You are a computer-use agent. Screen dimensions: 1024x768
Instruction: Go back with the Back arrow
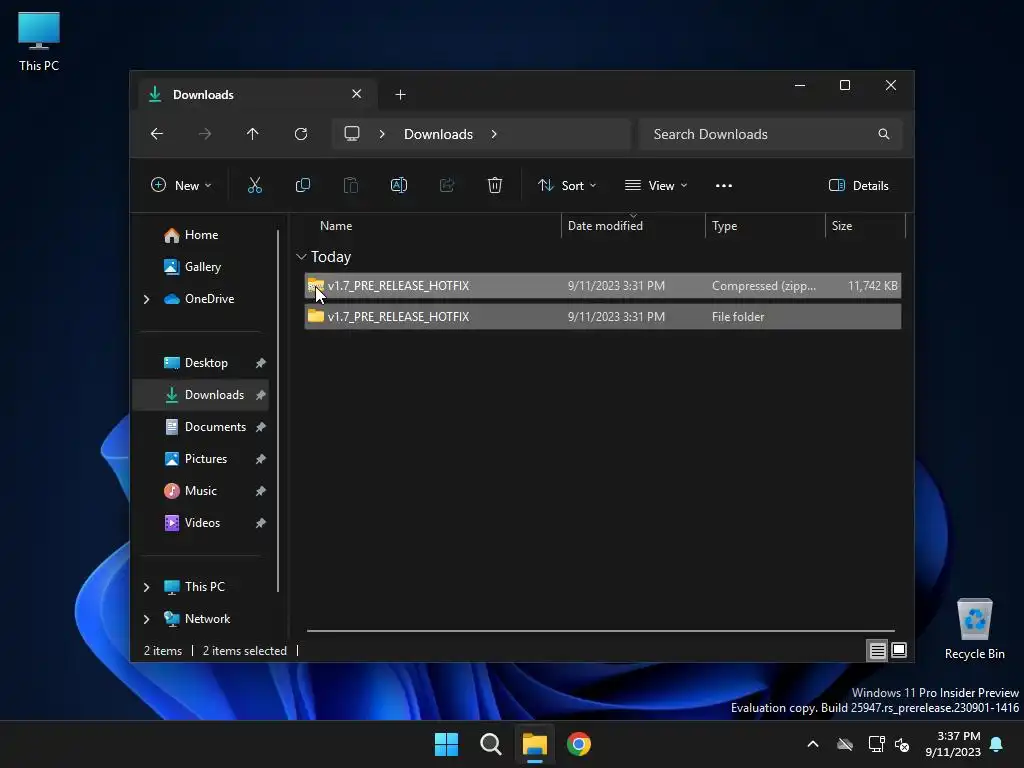pyautogui.click(x=157, y=134)
